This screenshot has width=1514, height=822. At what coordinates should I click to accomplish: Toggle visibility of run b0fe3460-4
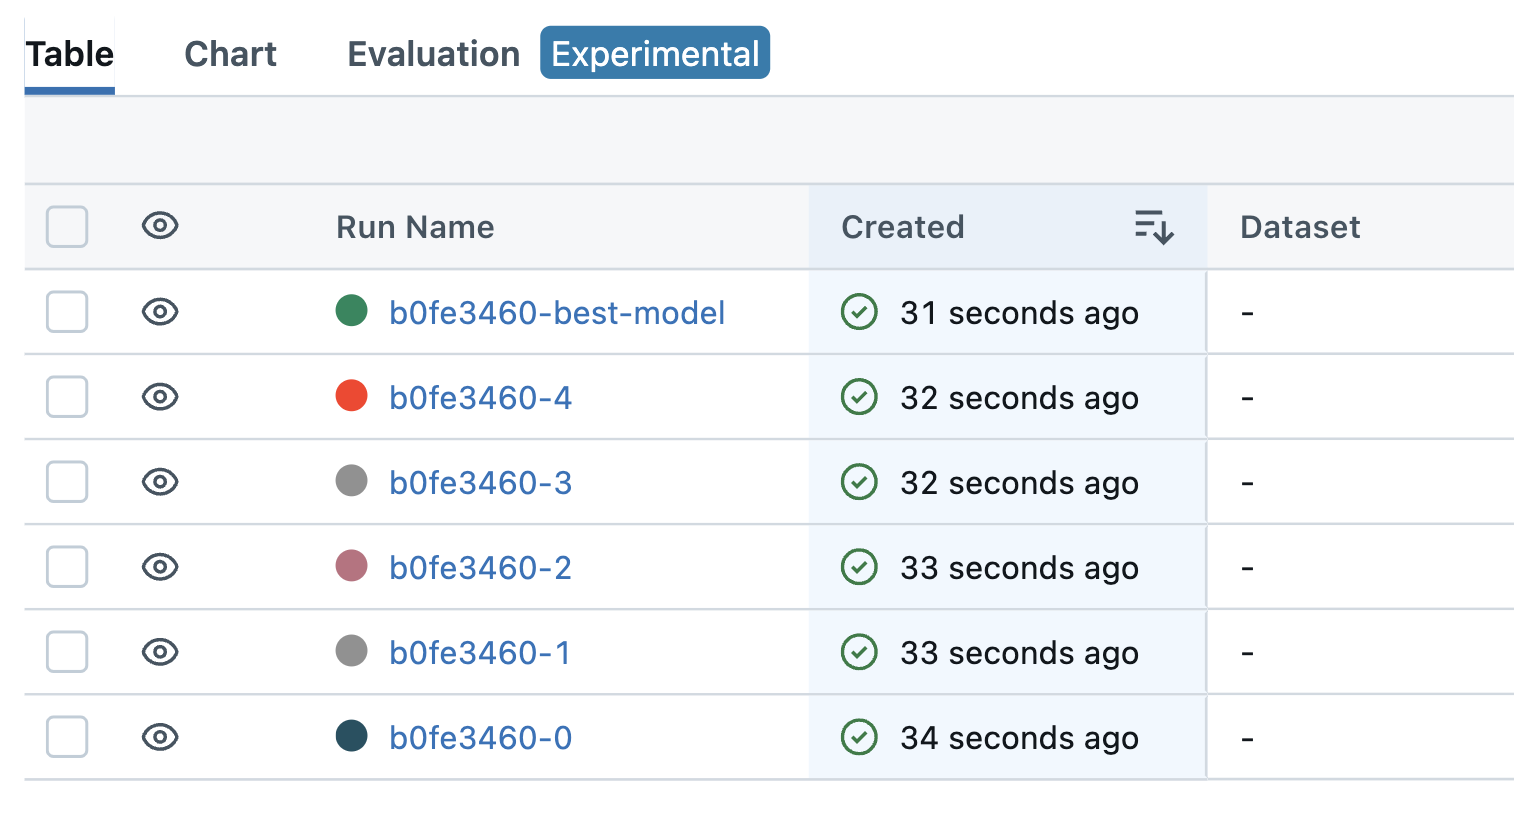160,397
